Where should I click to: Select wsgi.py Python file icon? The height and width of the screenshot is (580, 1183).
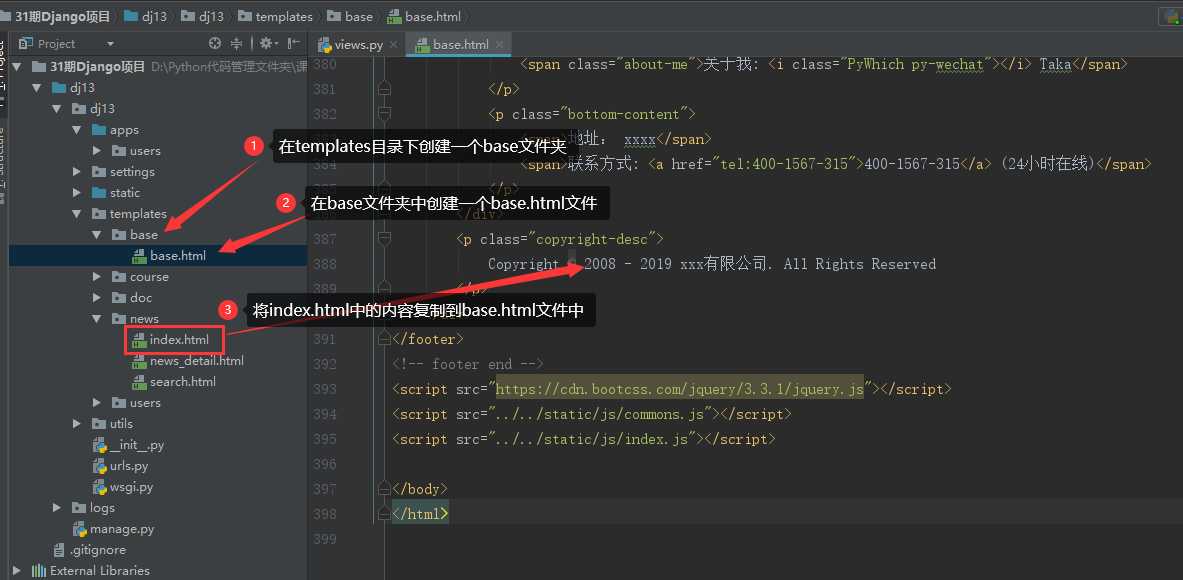point(99,487)
